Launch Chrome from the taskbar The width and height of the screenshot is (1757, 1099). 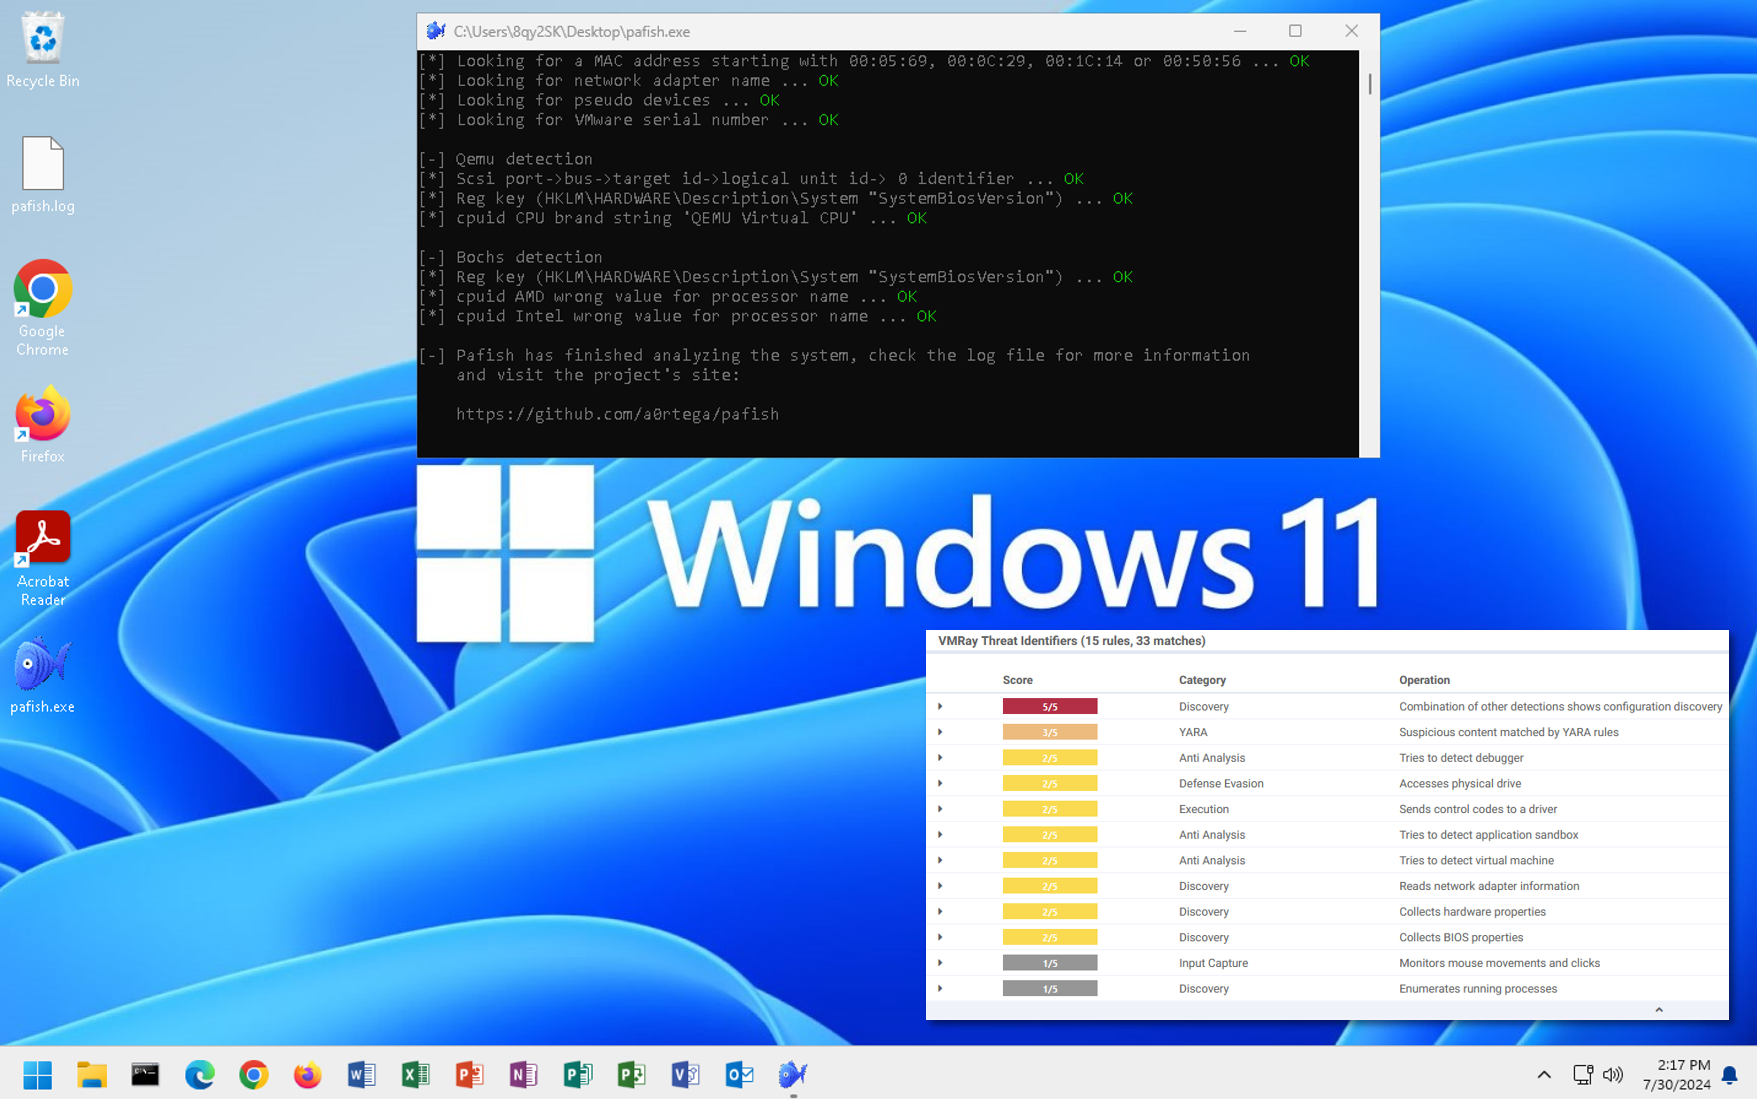click(254, 1075)
